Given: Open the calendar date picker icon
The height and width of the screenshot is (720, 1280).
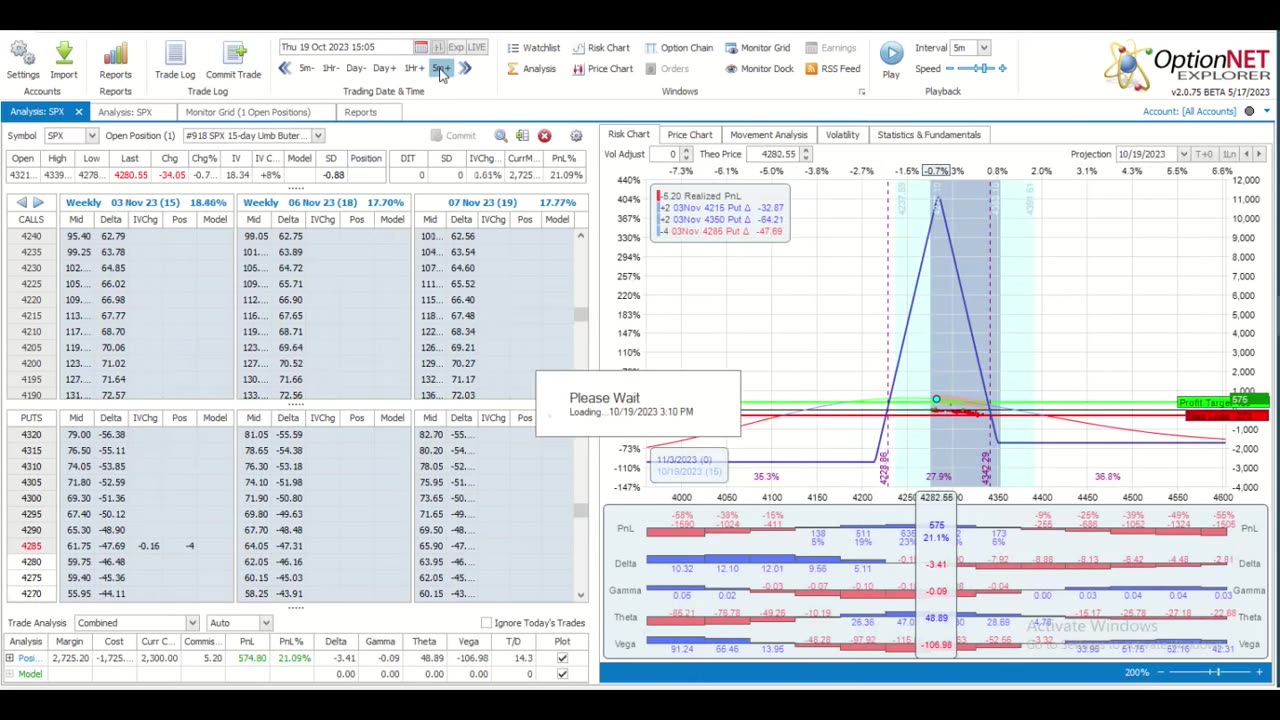Looking at the screenshot, I should click(x=421, y=47).
